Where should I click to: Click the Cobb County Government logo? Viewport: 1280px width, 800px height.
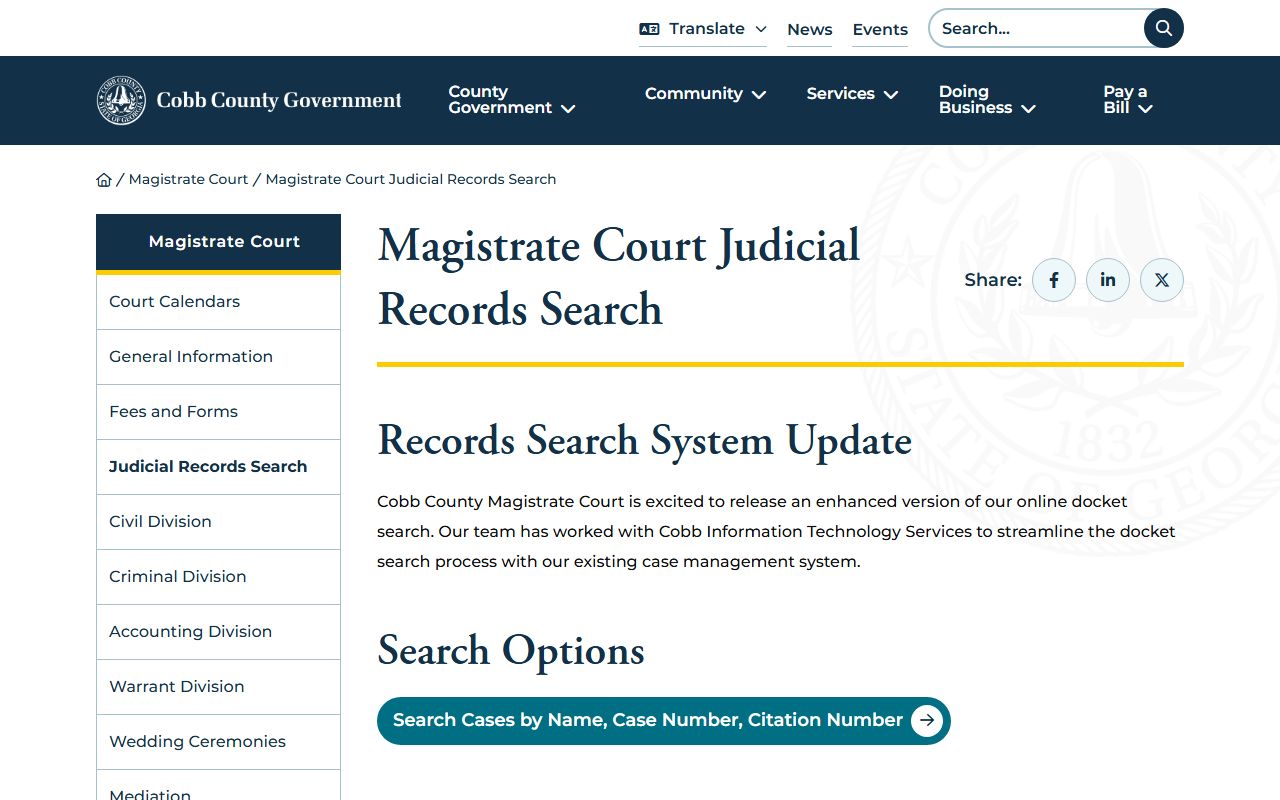tap(249, 100)
